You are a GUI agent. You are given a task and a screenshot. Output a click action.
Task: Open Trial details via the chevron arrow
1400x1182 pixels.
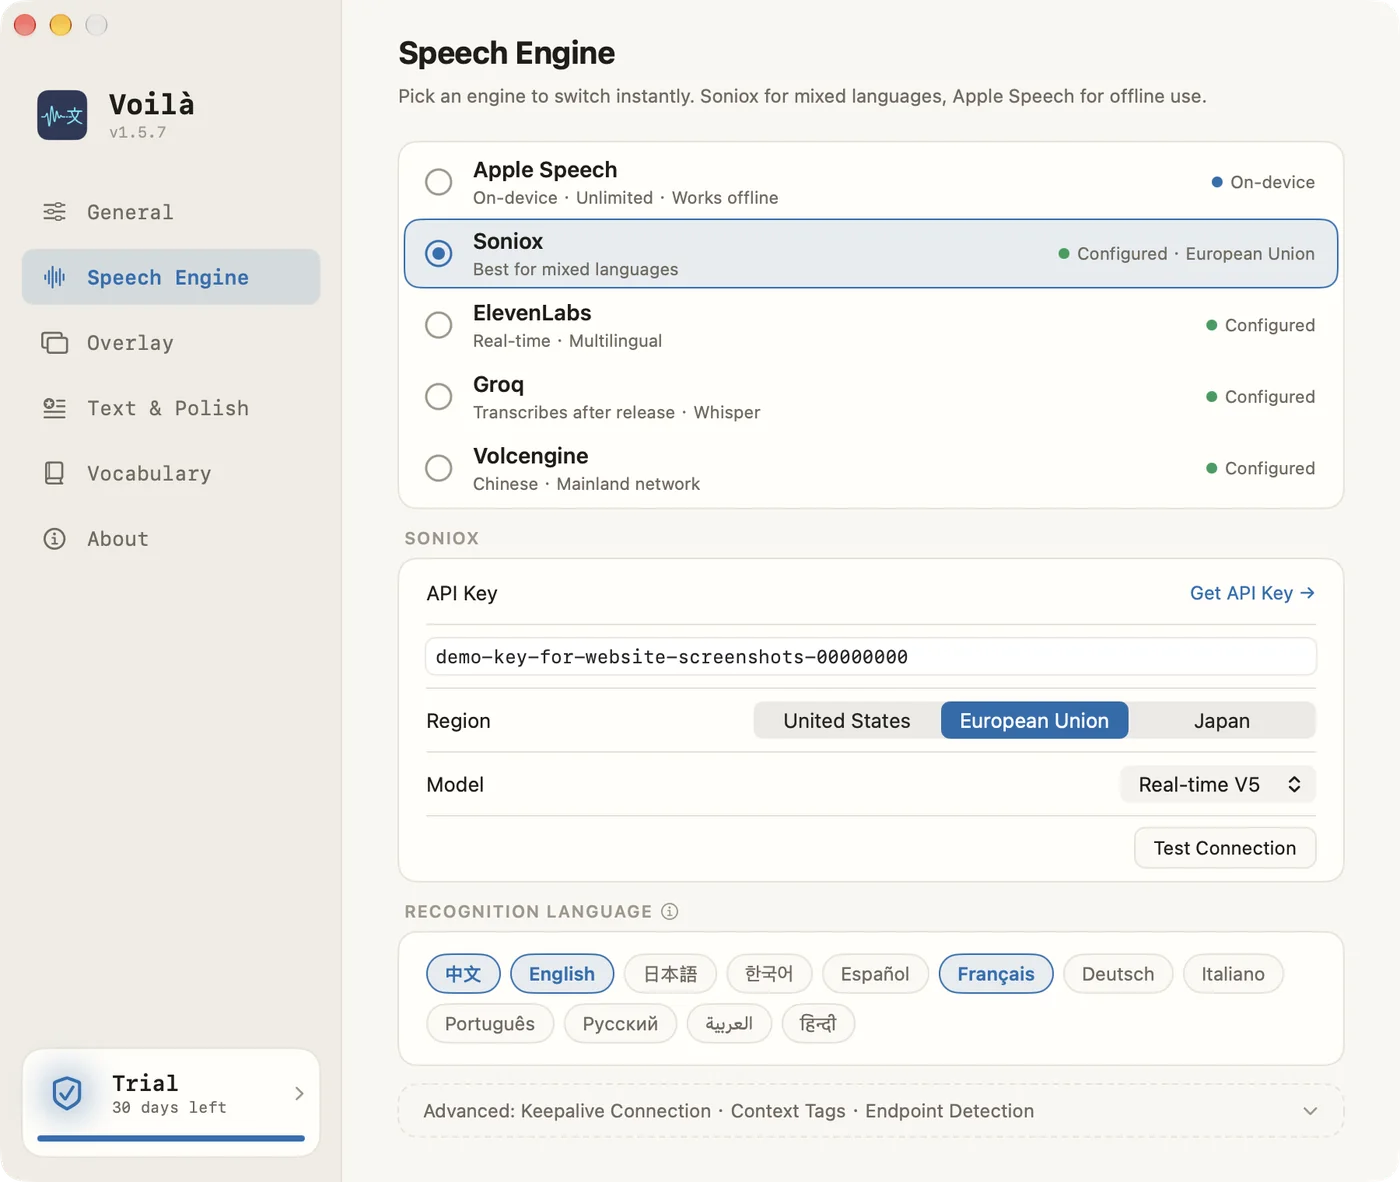tap(299, 1093)
